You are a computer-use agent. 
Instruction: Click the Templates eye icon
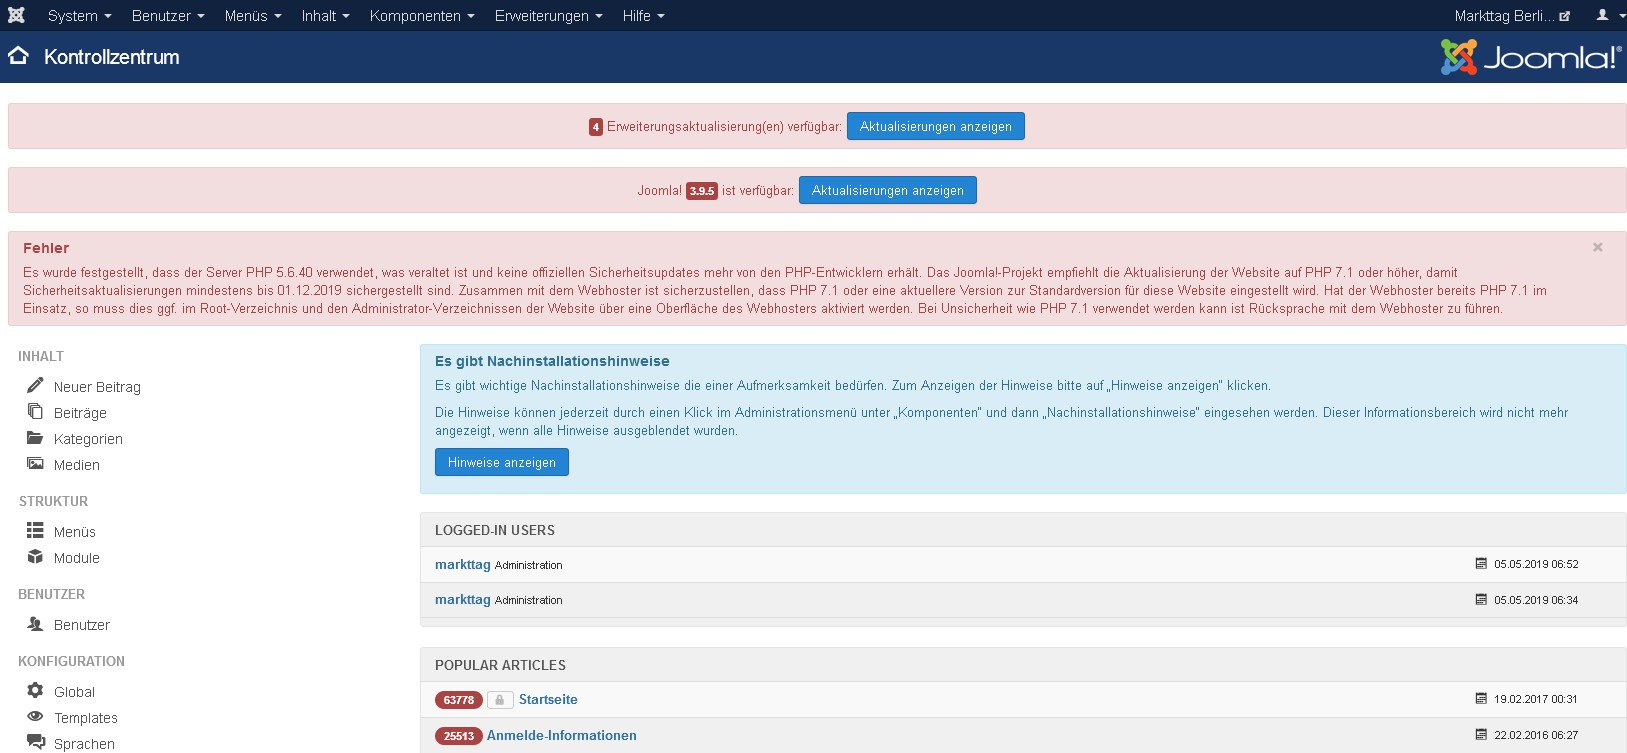click(35, 716)
